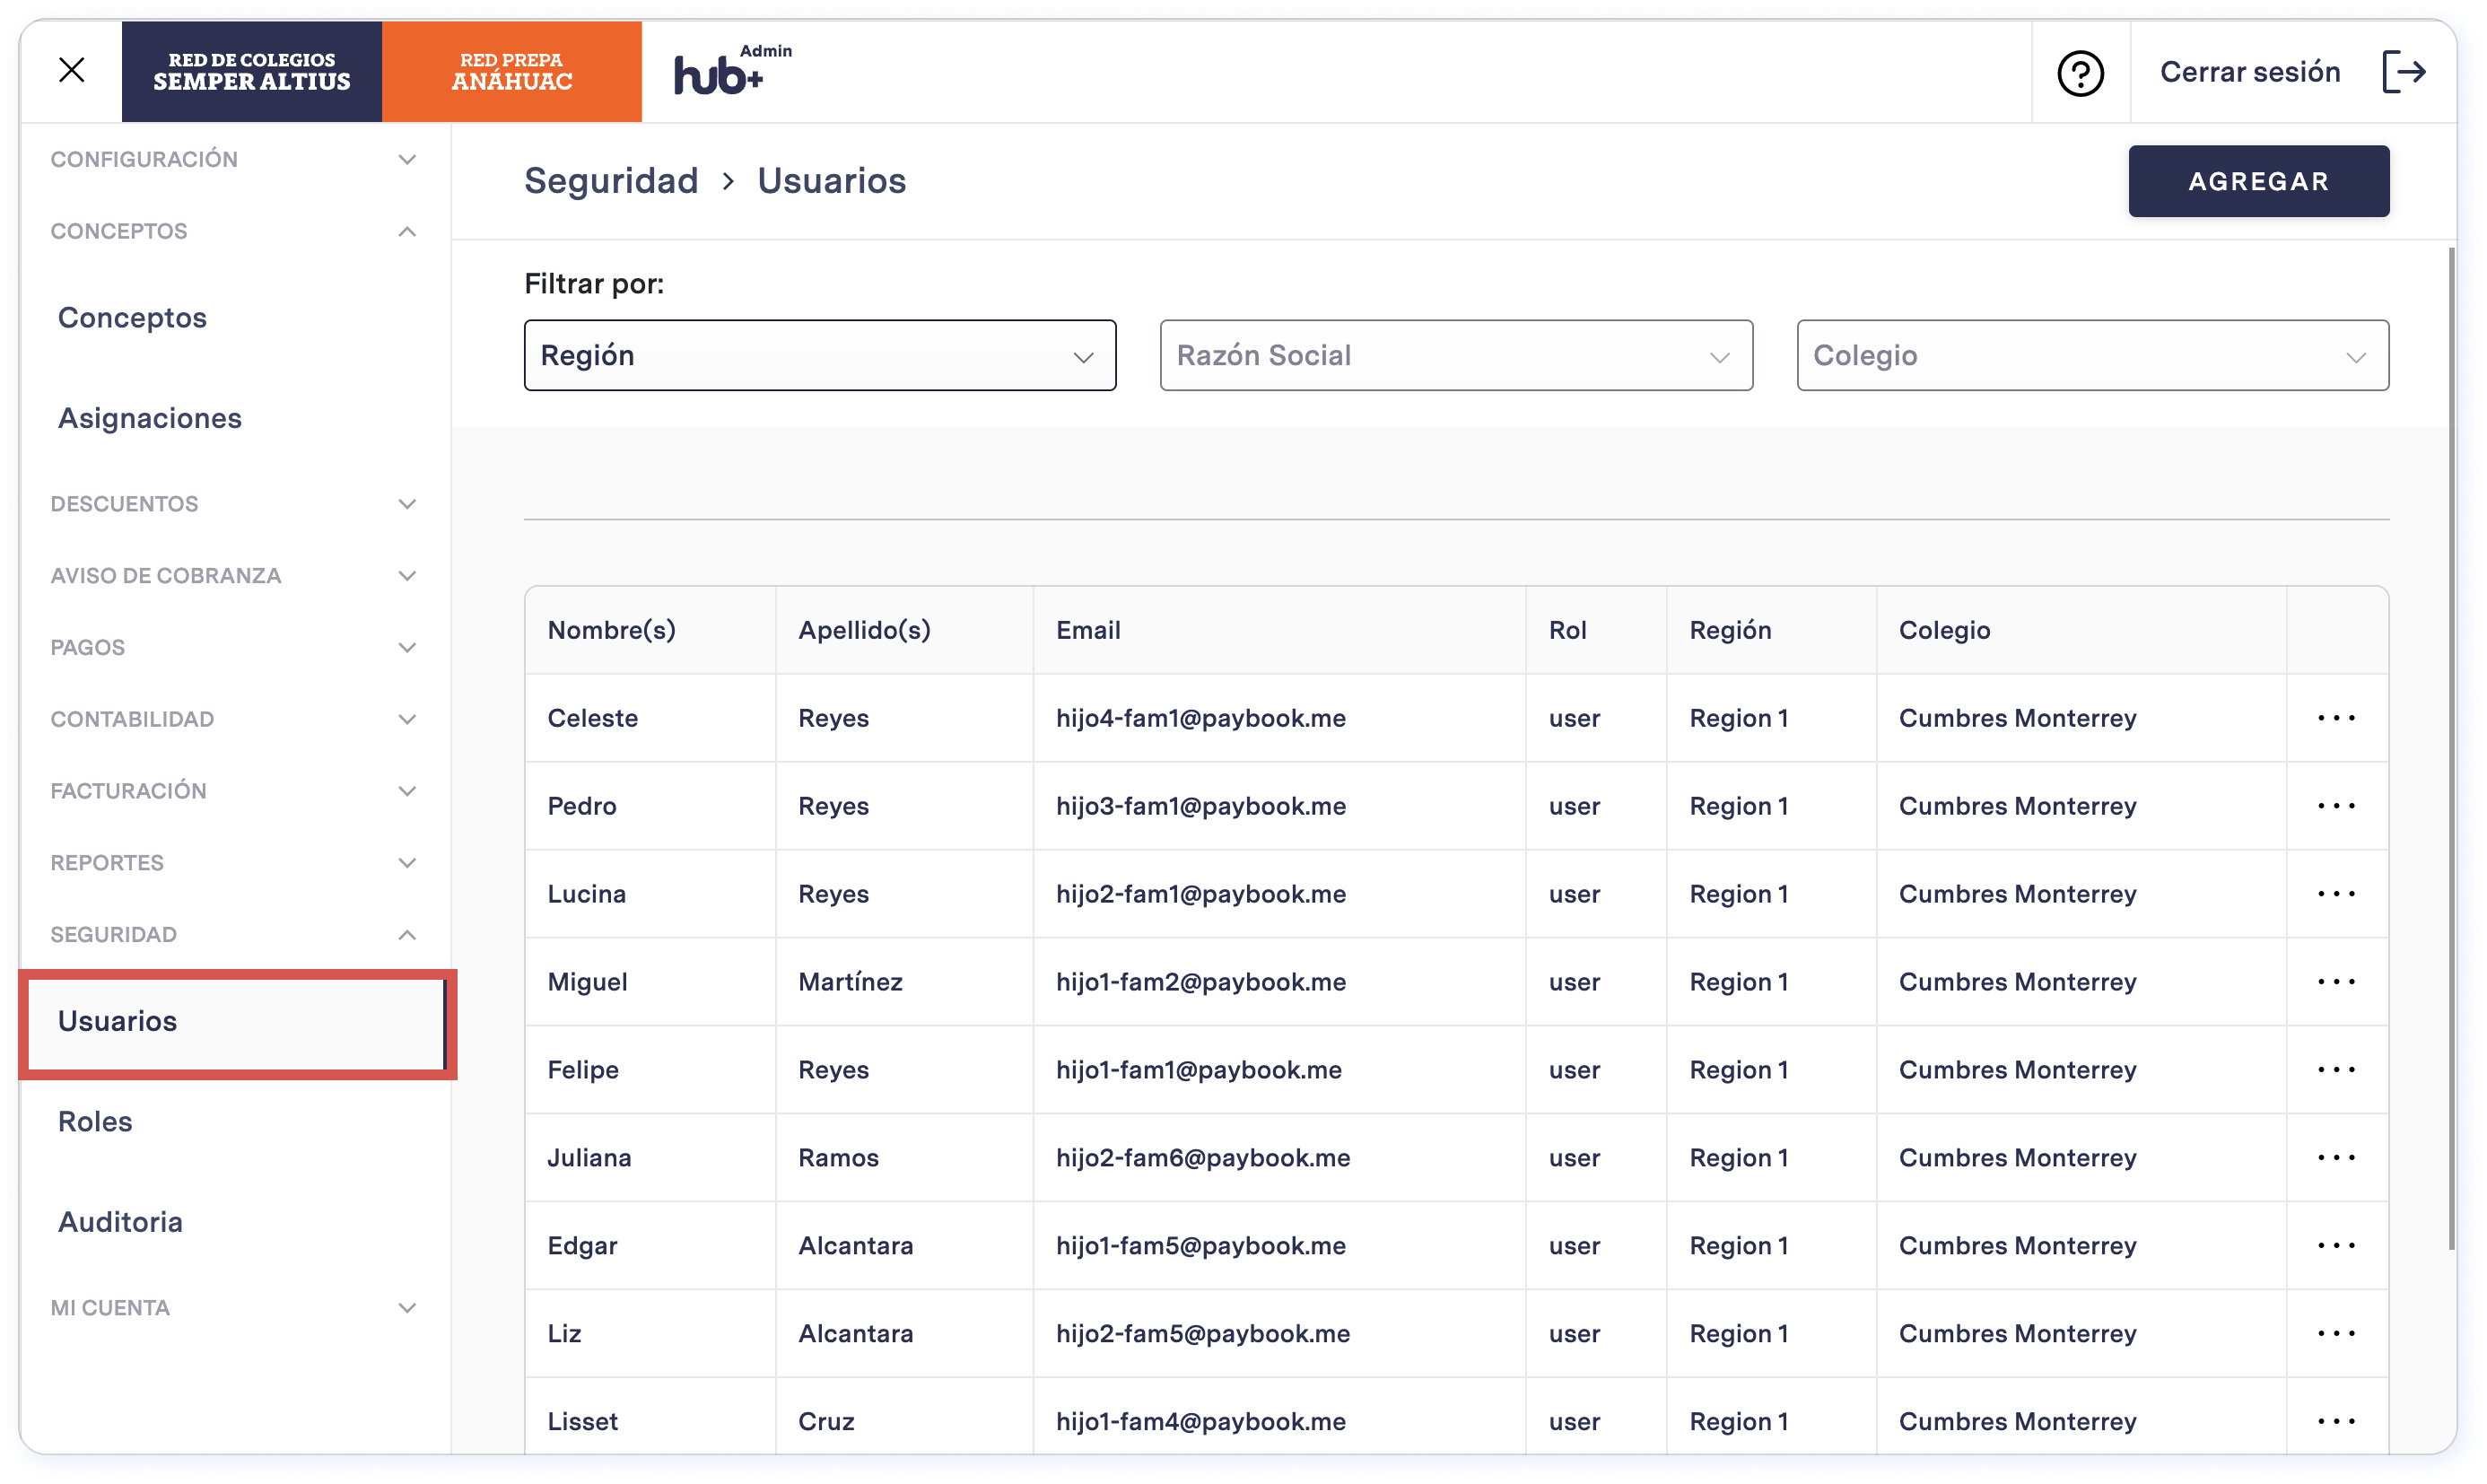The height and width of the screenshot is (1484, 2487).
Task: Expand the Pagos section
Action: pyautogui.click(x=234, y=648)
